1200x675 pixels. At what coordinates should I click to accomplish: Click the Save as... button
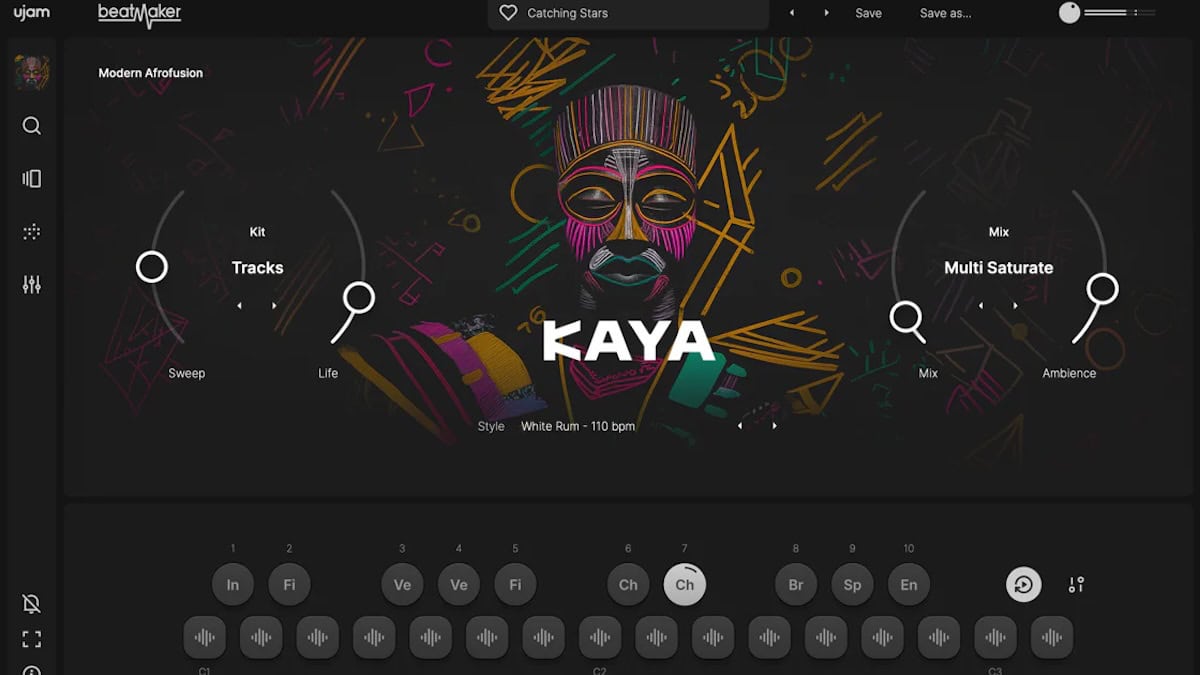[x=945, y=13]
